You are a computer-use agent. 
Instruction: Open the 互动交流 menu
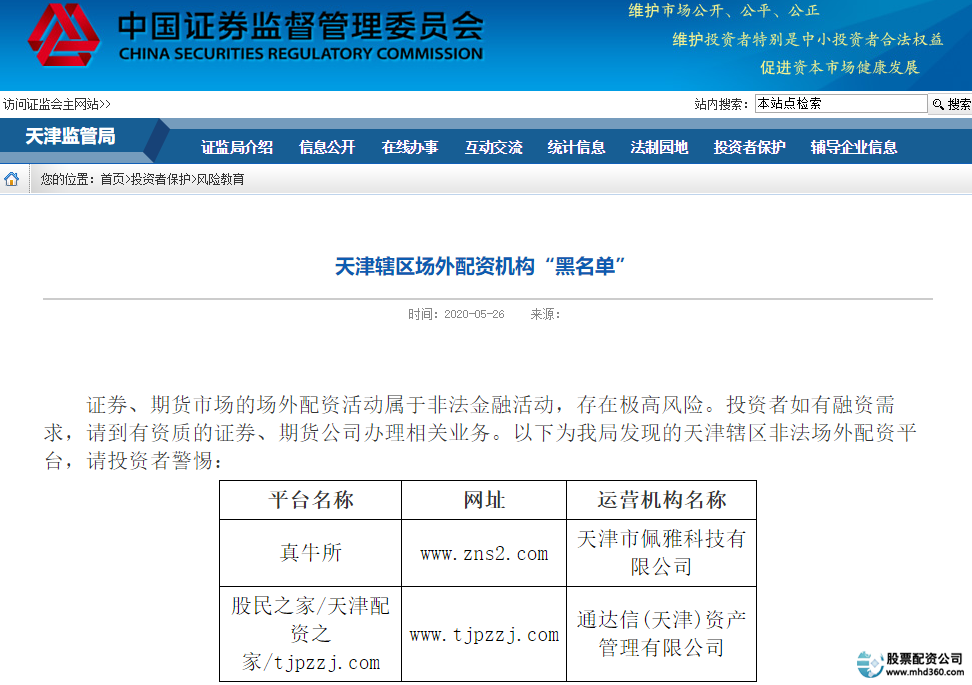(x=493, y=147)
